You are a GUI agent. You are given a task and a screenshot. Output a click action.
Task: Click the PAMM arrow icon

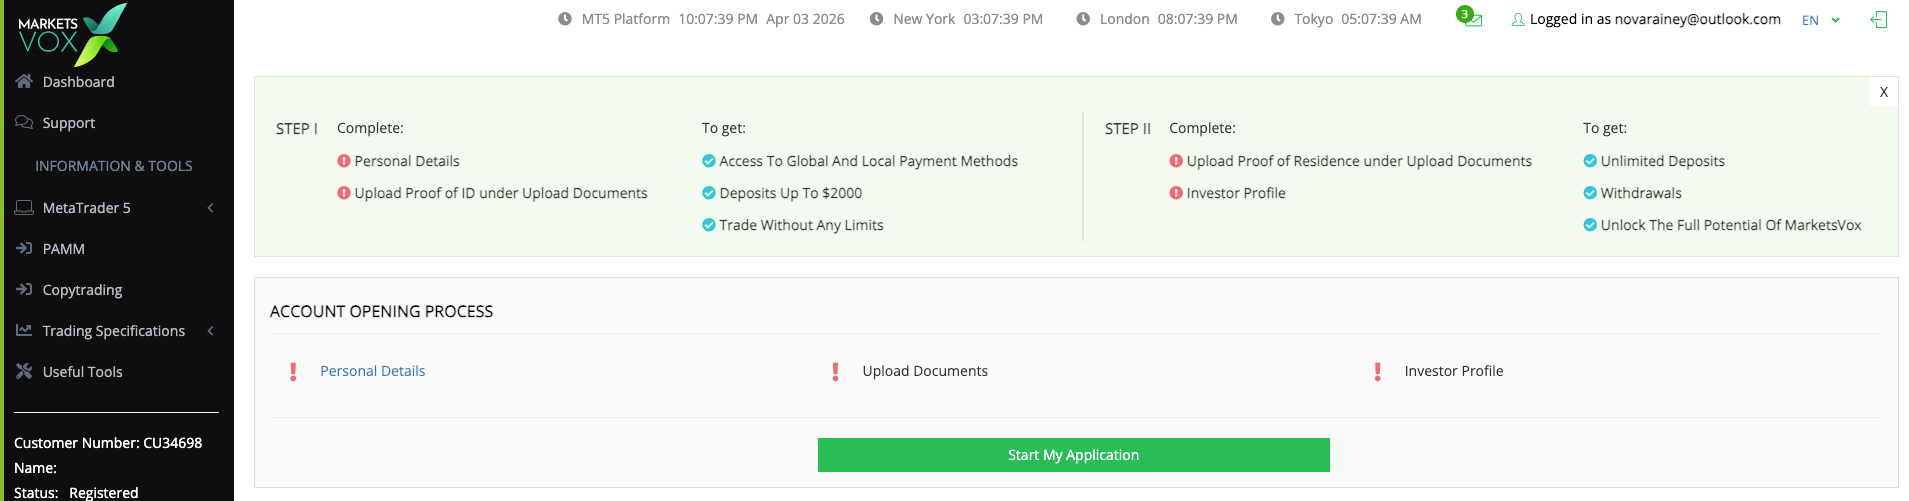tap(24, 248)
